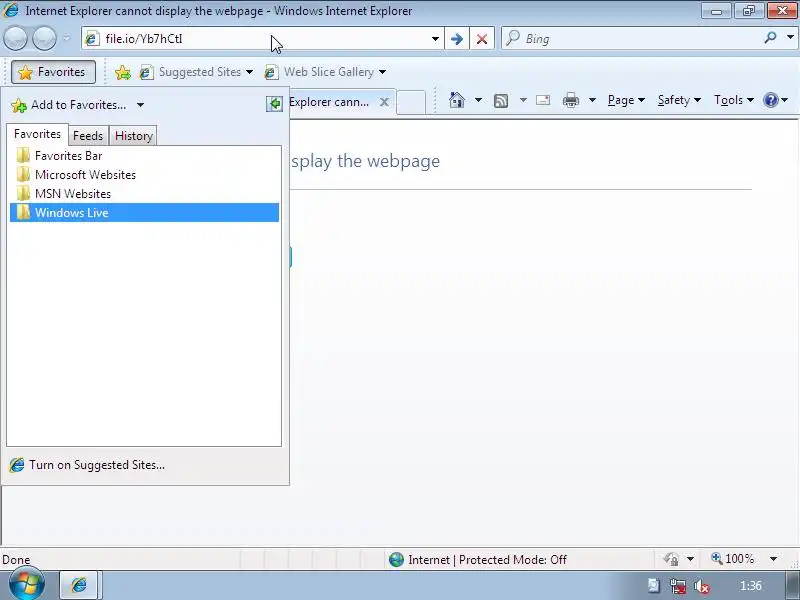This screenshot has width=800, height=600.
Task: Click Internet Explorer taskbar button
Action: pyautogui.click(x=81, y=585)
